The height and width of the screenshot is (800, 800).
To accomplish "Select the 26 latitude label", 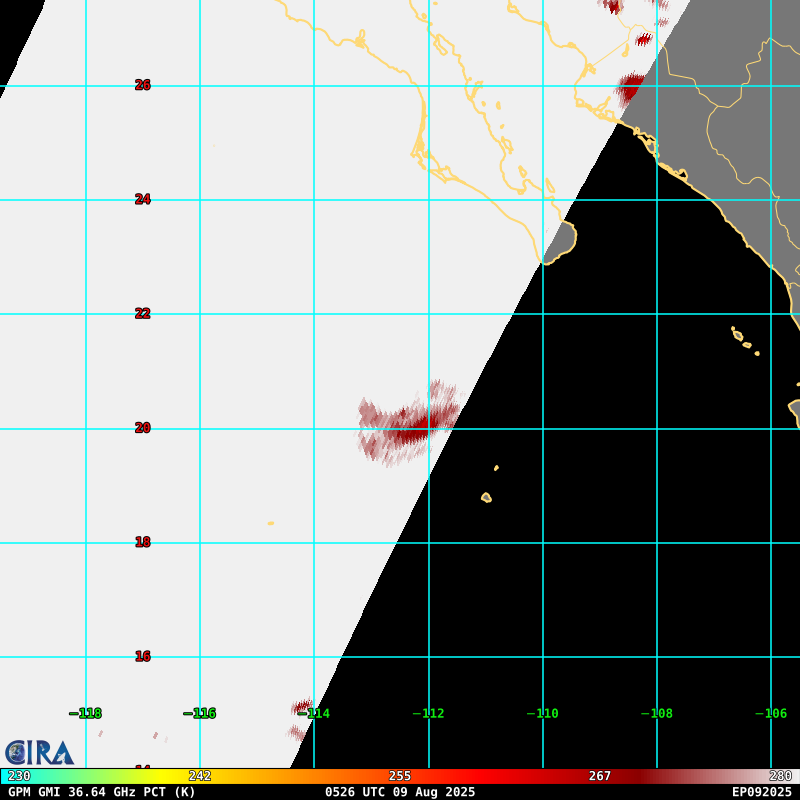I will (x=143, y=85).
